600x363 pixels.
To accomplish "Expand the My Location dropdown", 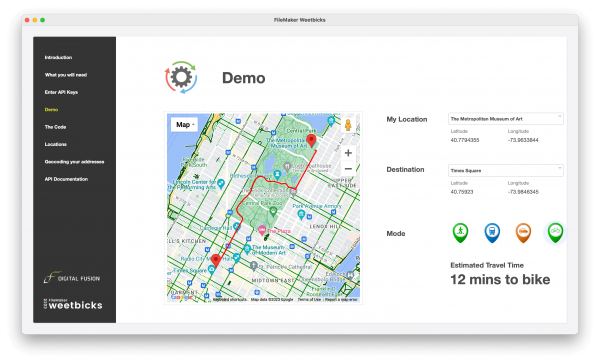I will 505,119.
